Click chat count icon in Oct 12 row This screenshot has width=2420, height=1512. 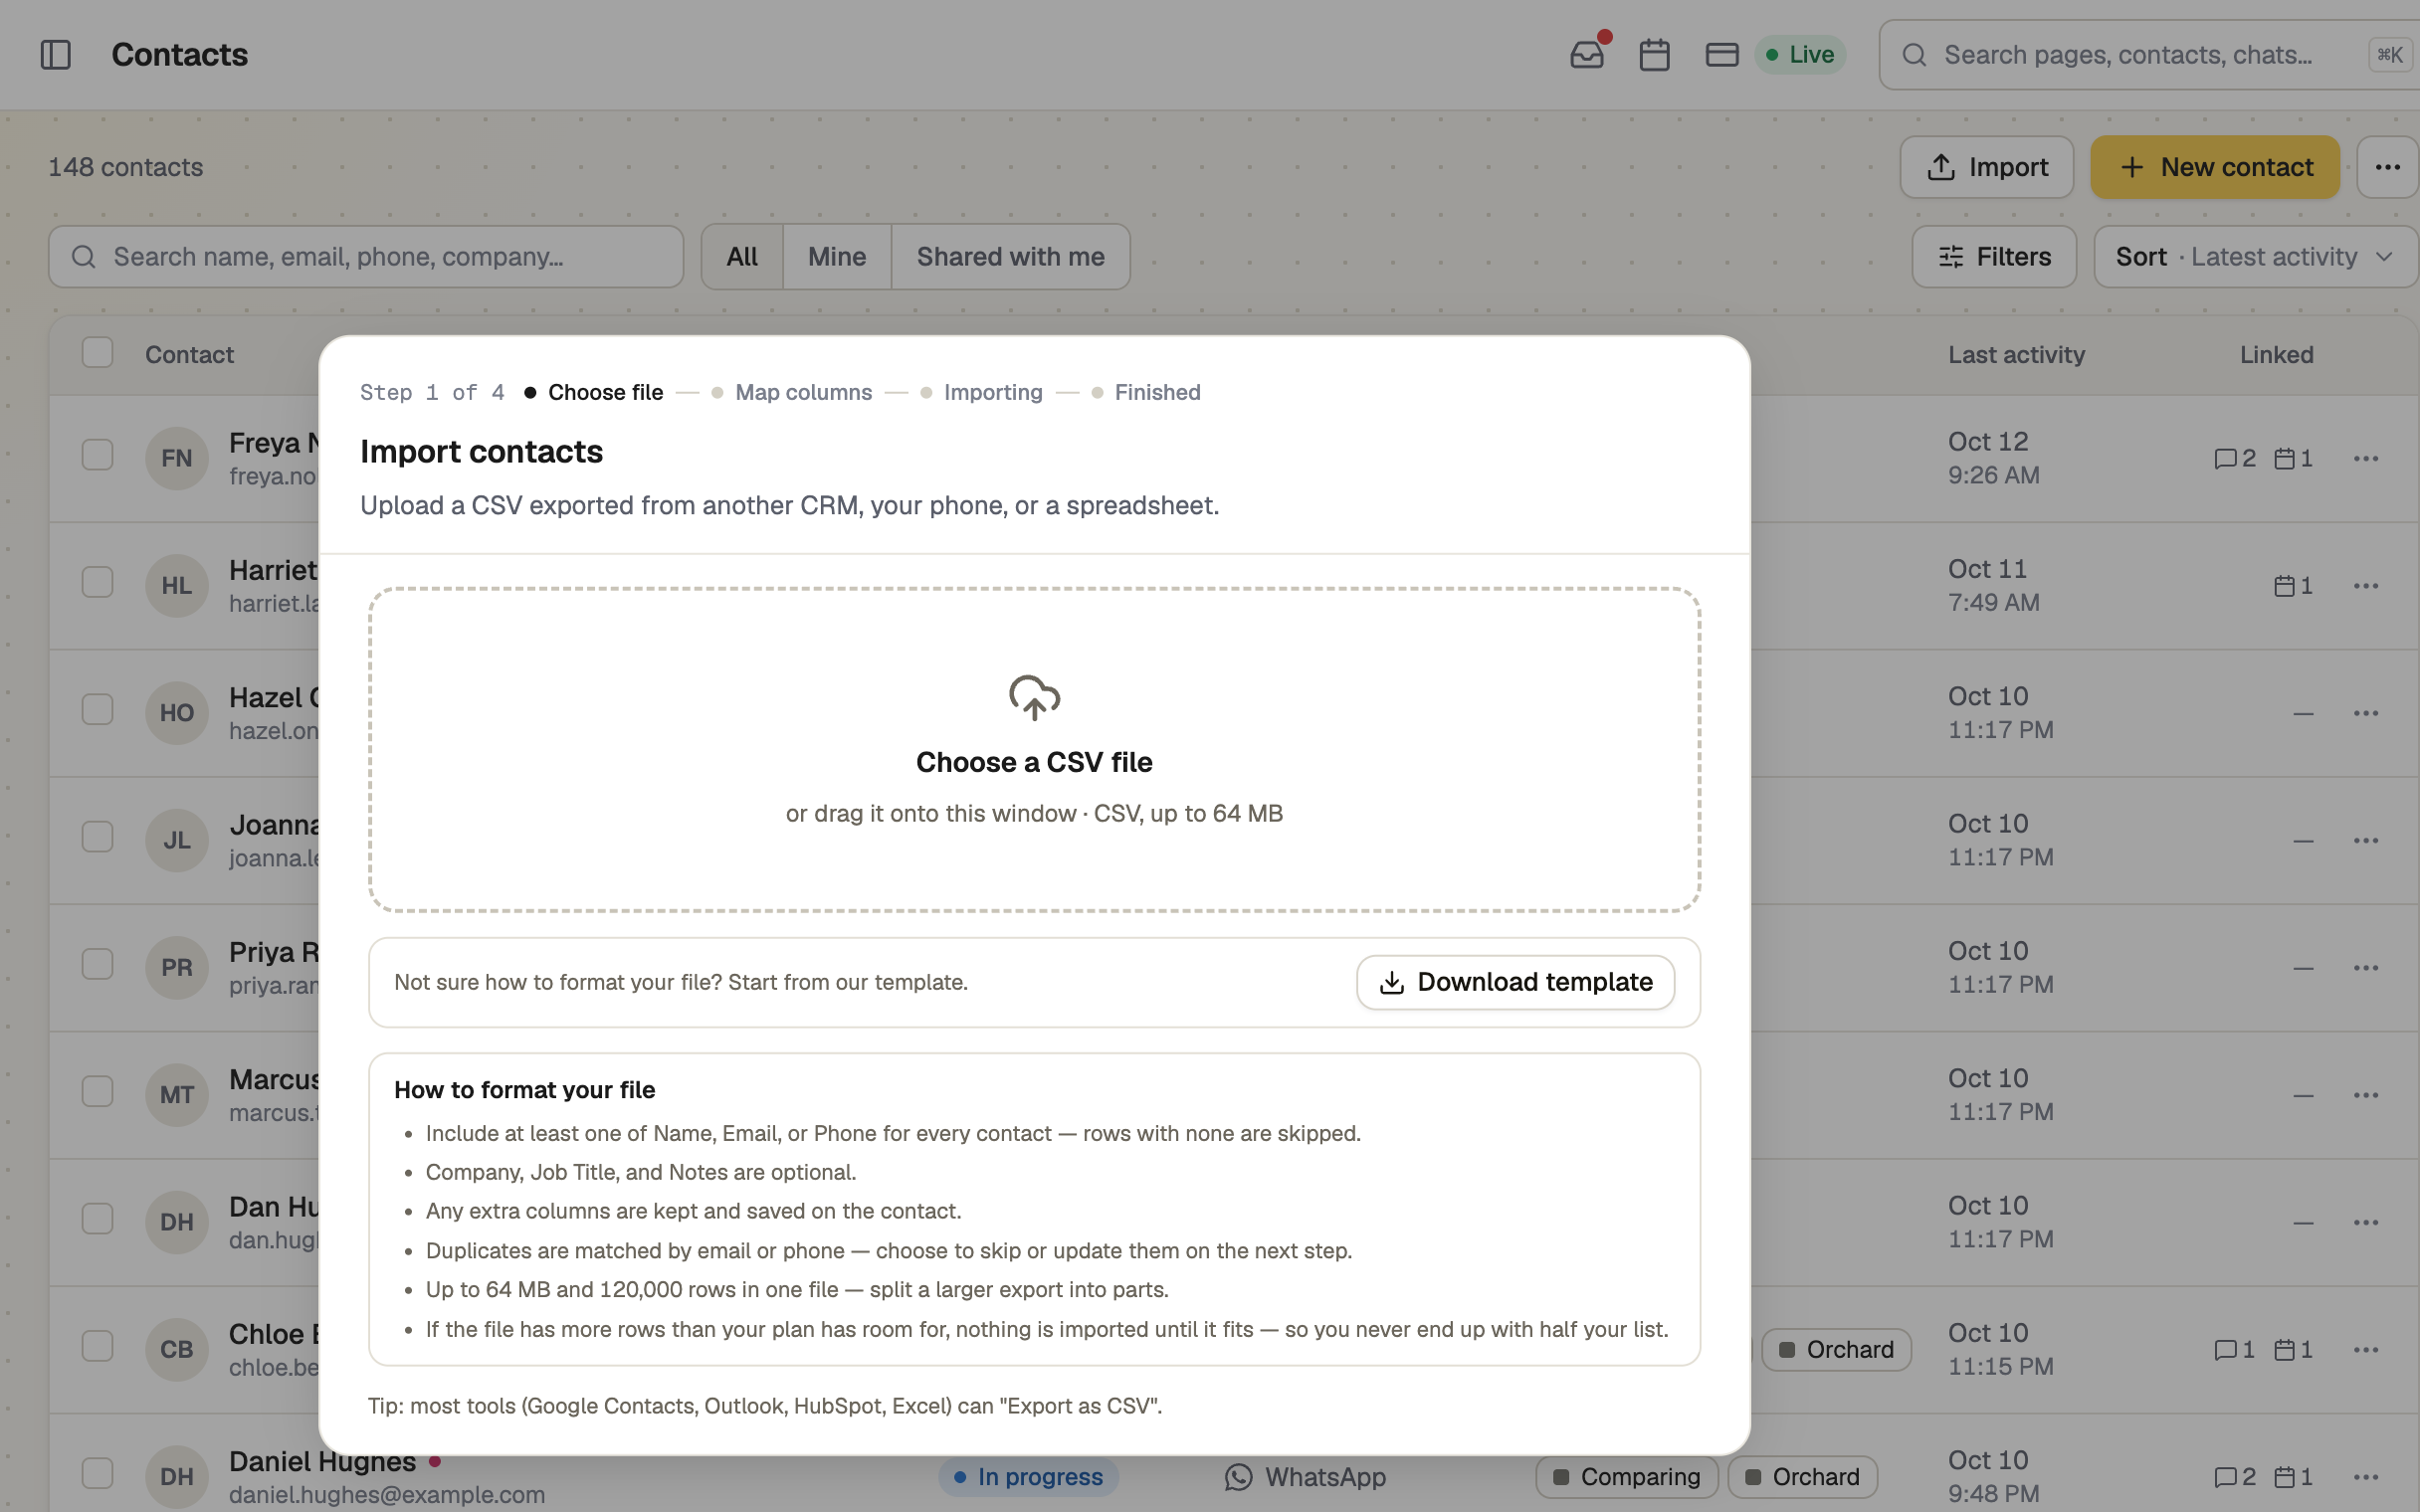(x=2235, y=458)
